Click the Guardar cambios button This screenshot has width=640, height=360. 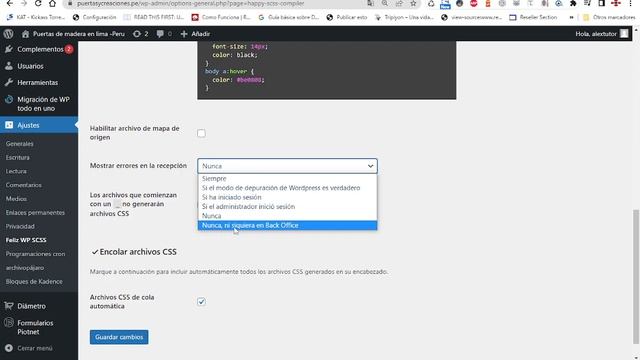pyautogui.click(x=119, y=337)
